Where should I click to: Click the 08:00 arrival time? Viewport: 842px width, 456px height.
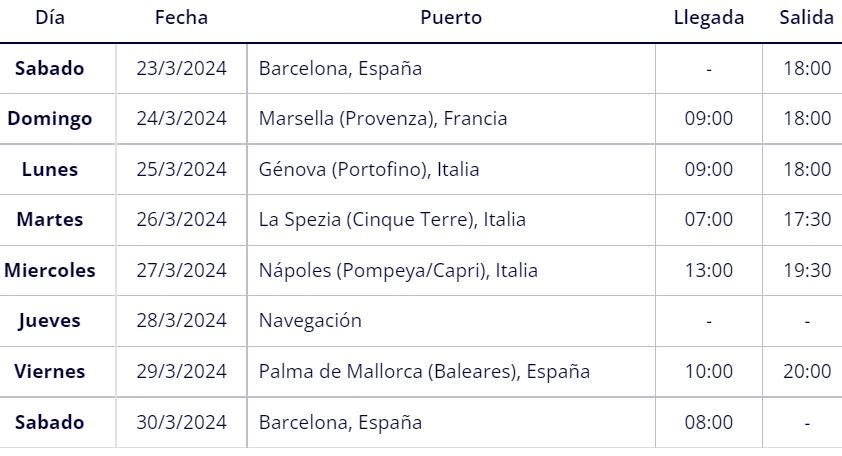pos(709,423)
